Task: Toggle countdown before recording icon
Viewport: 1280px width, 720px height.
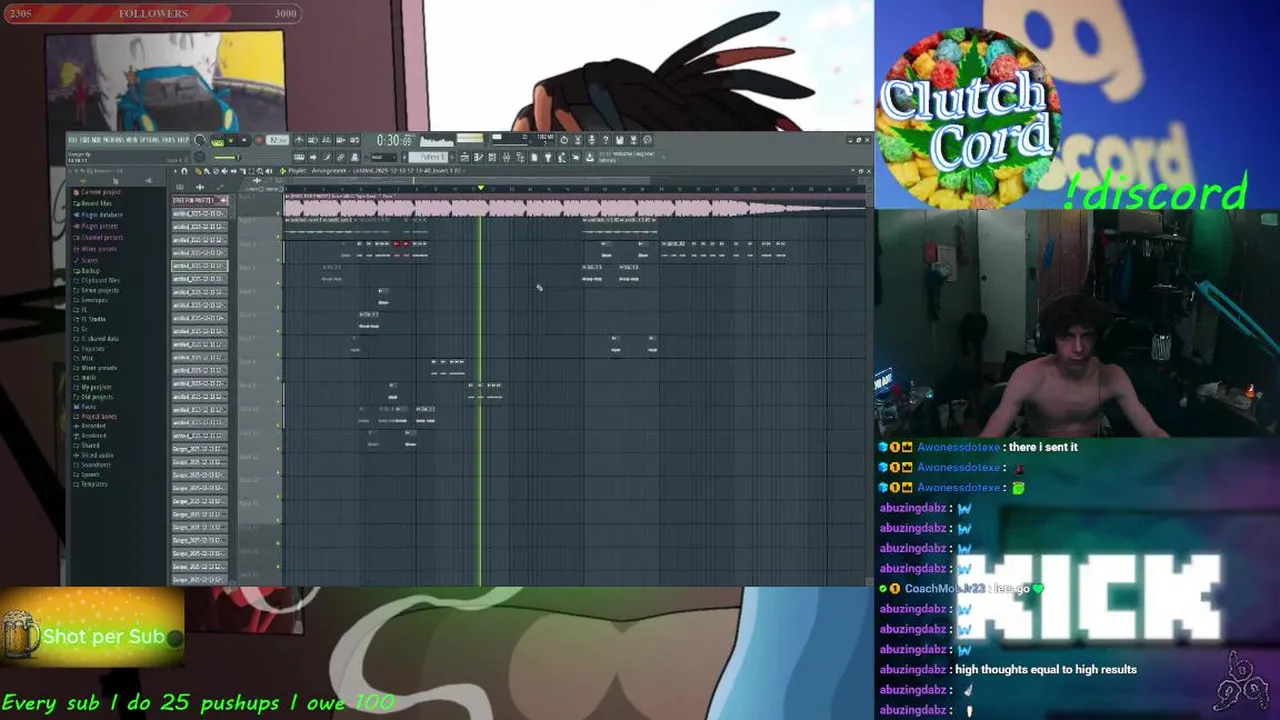Action: tap(326, 140)
